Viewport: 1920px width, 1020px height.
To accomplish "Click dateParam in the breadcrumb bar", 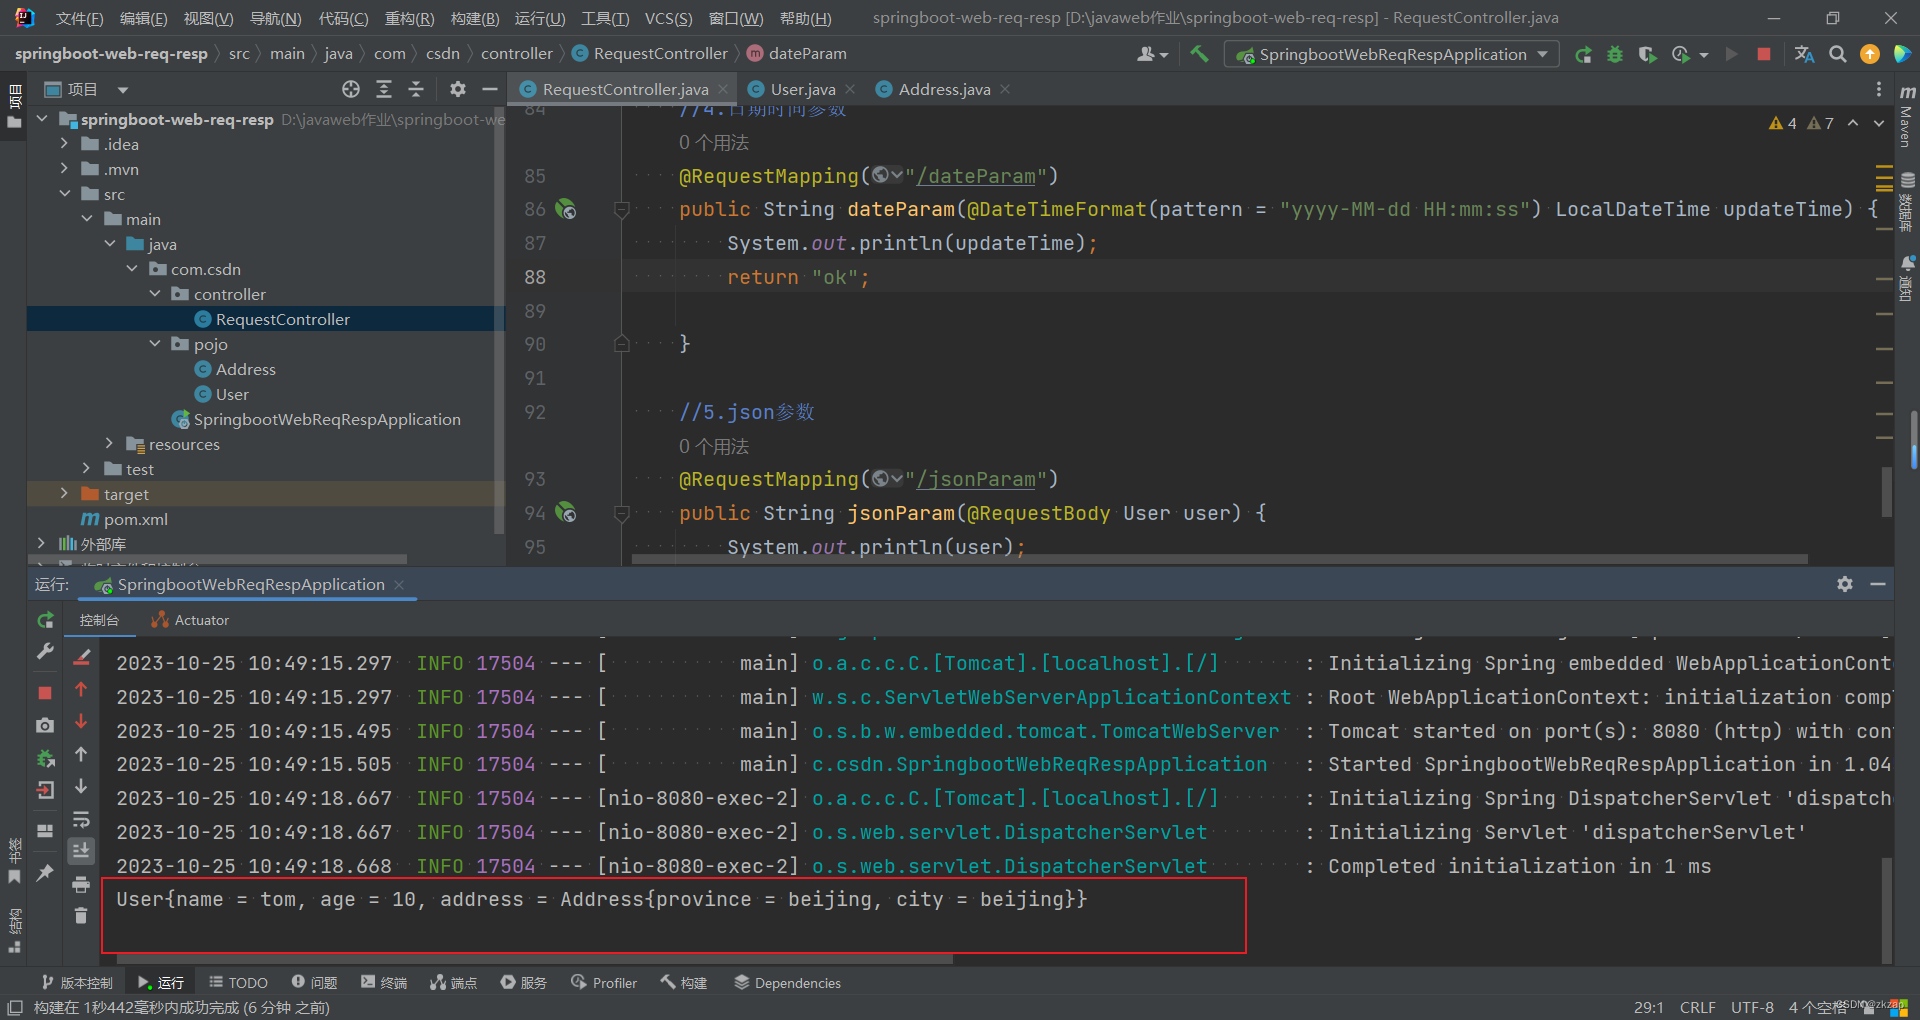I will [x=807, y=54].
